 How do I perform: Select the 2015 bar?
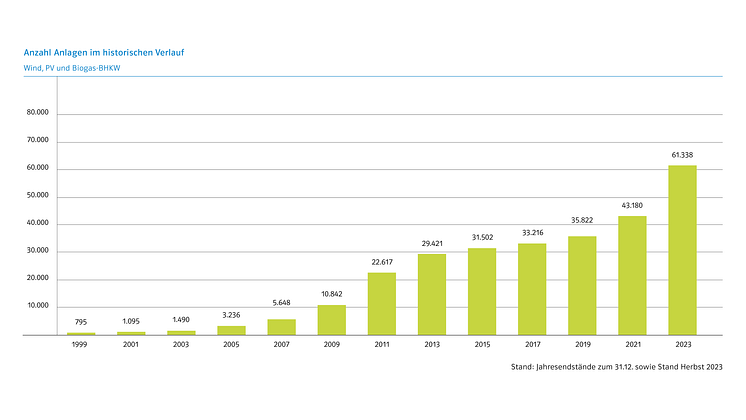tap(482, 292)
